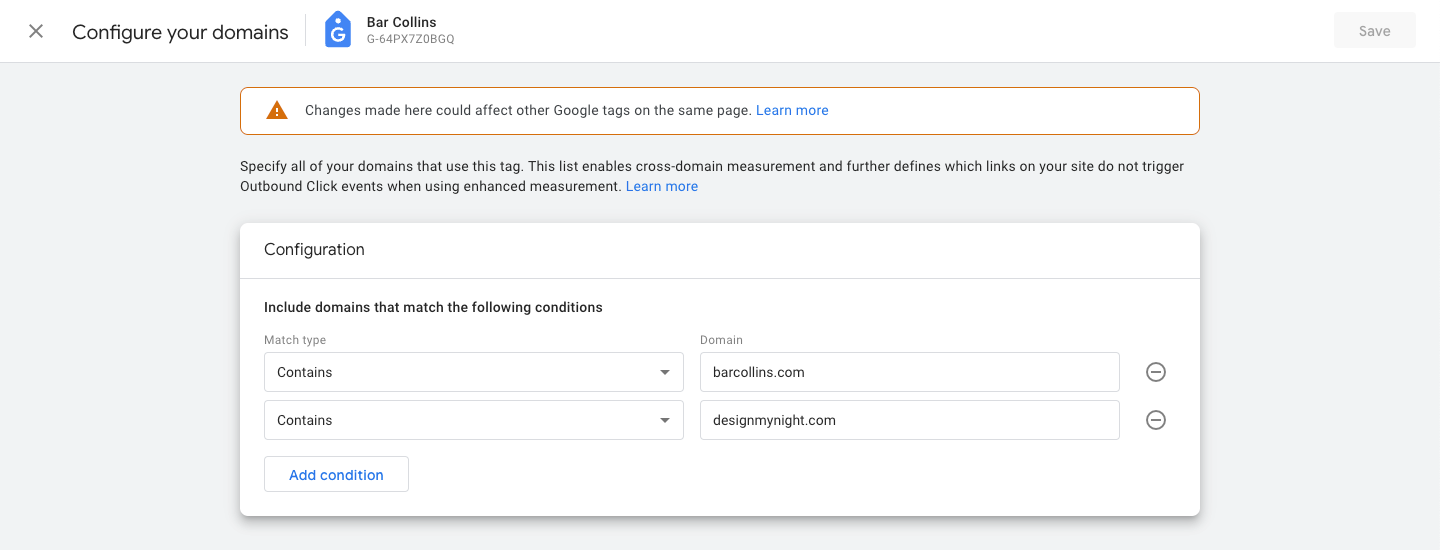The height and width of the screenshot is (550, 1440).
Task: Click the orange warning triangle icon
Action: (277, 111)
